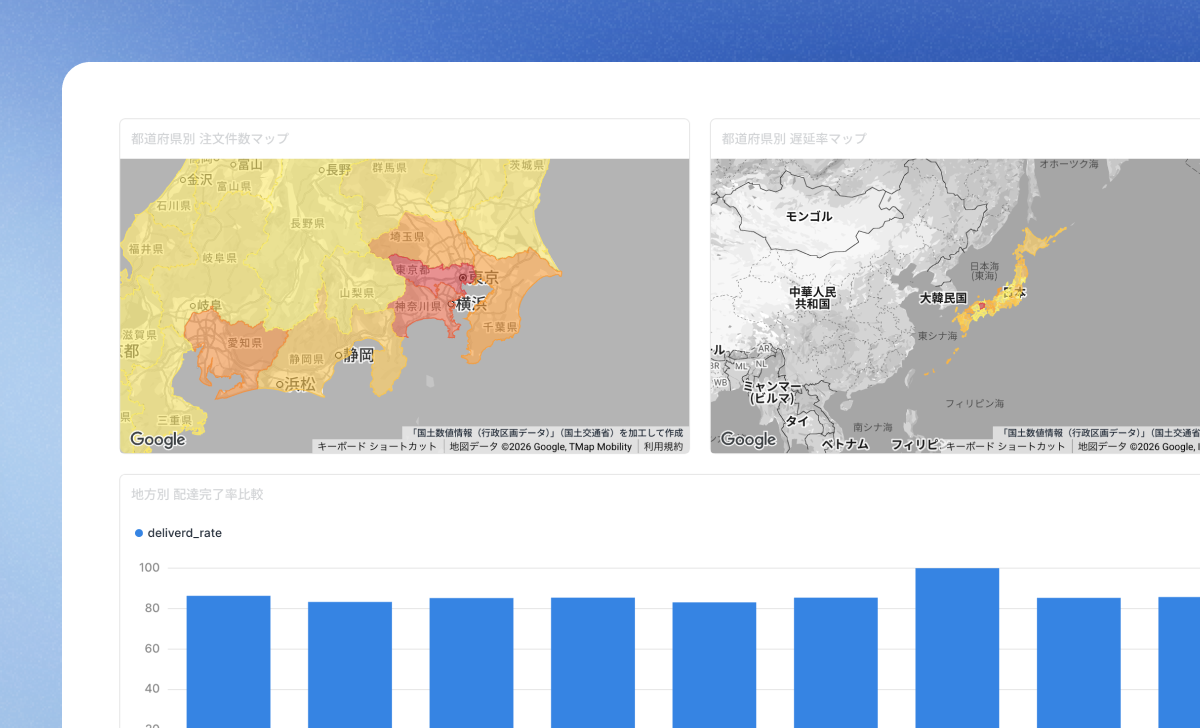The width and height of the screenshot is (1200, 728).
Task: Click the 中華人民共和国 label on the right map
Action: click(x=815, y=297)
